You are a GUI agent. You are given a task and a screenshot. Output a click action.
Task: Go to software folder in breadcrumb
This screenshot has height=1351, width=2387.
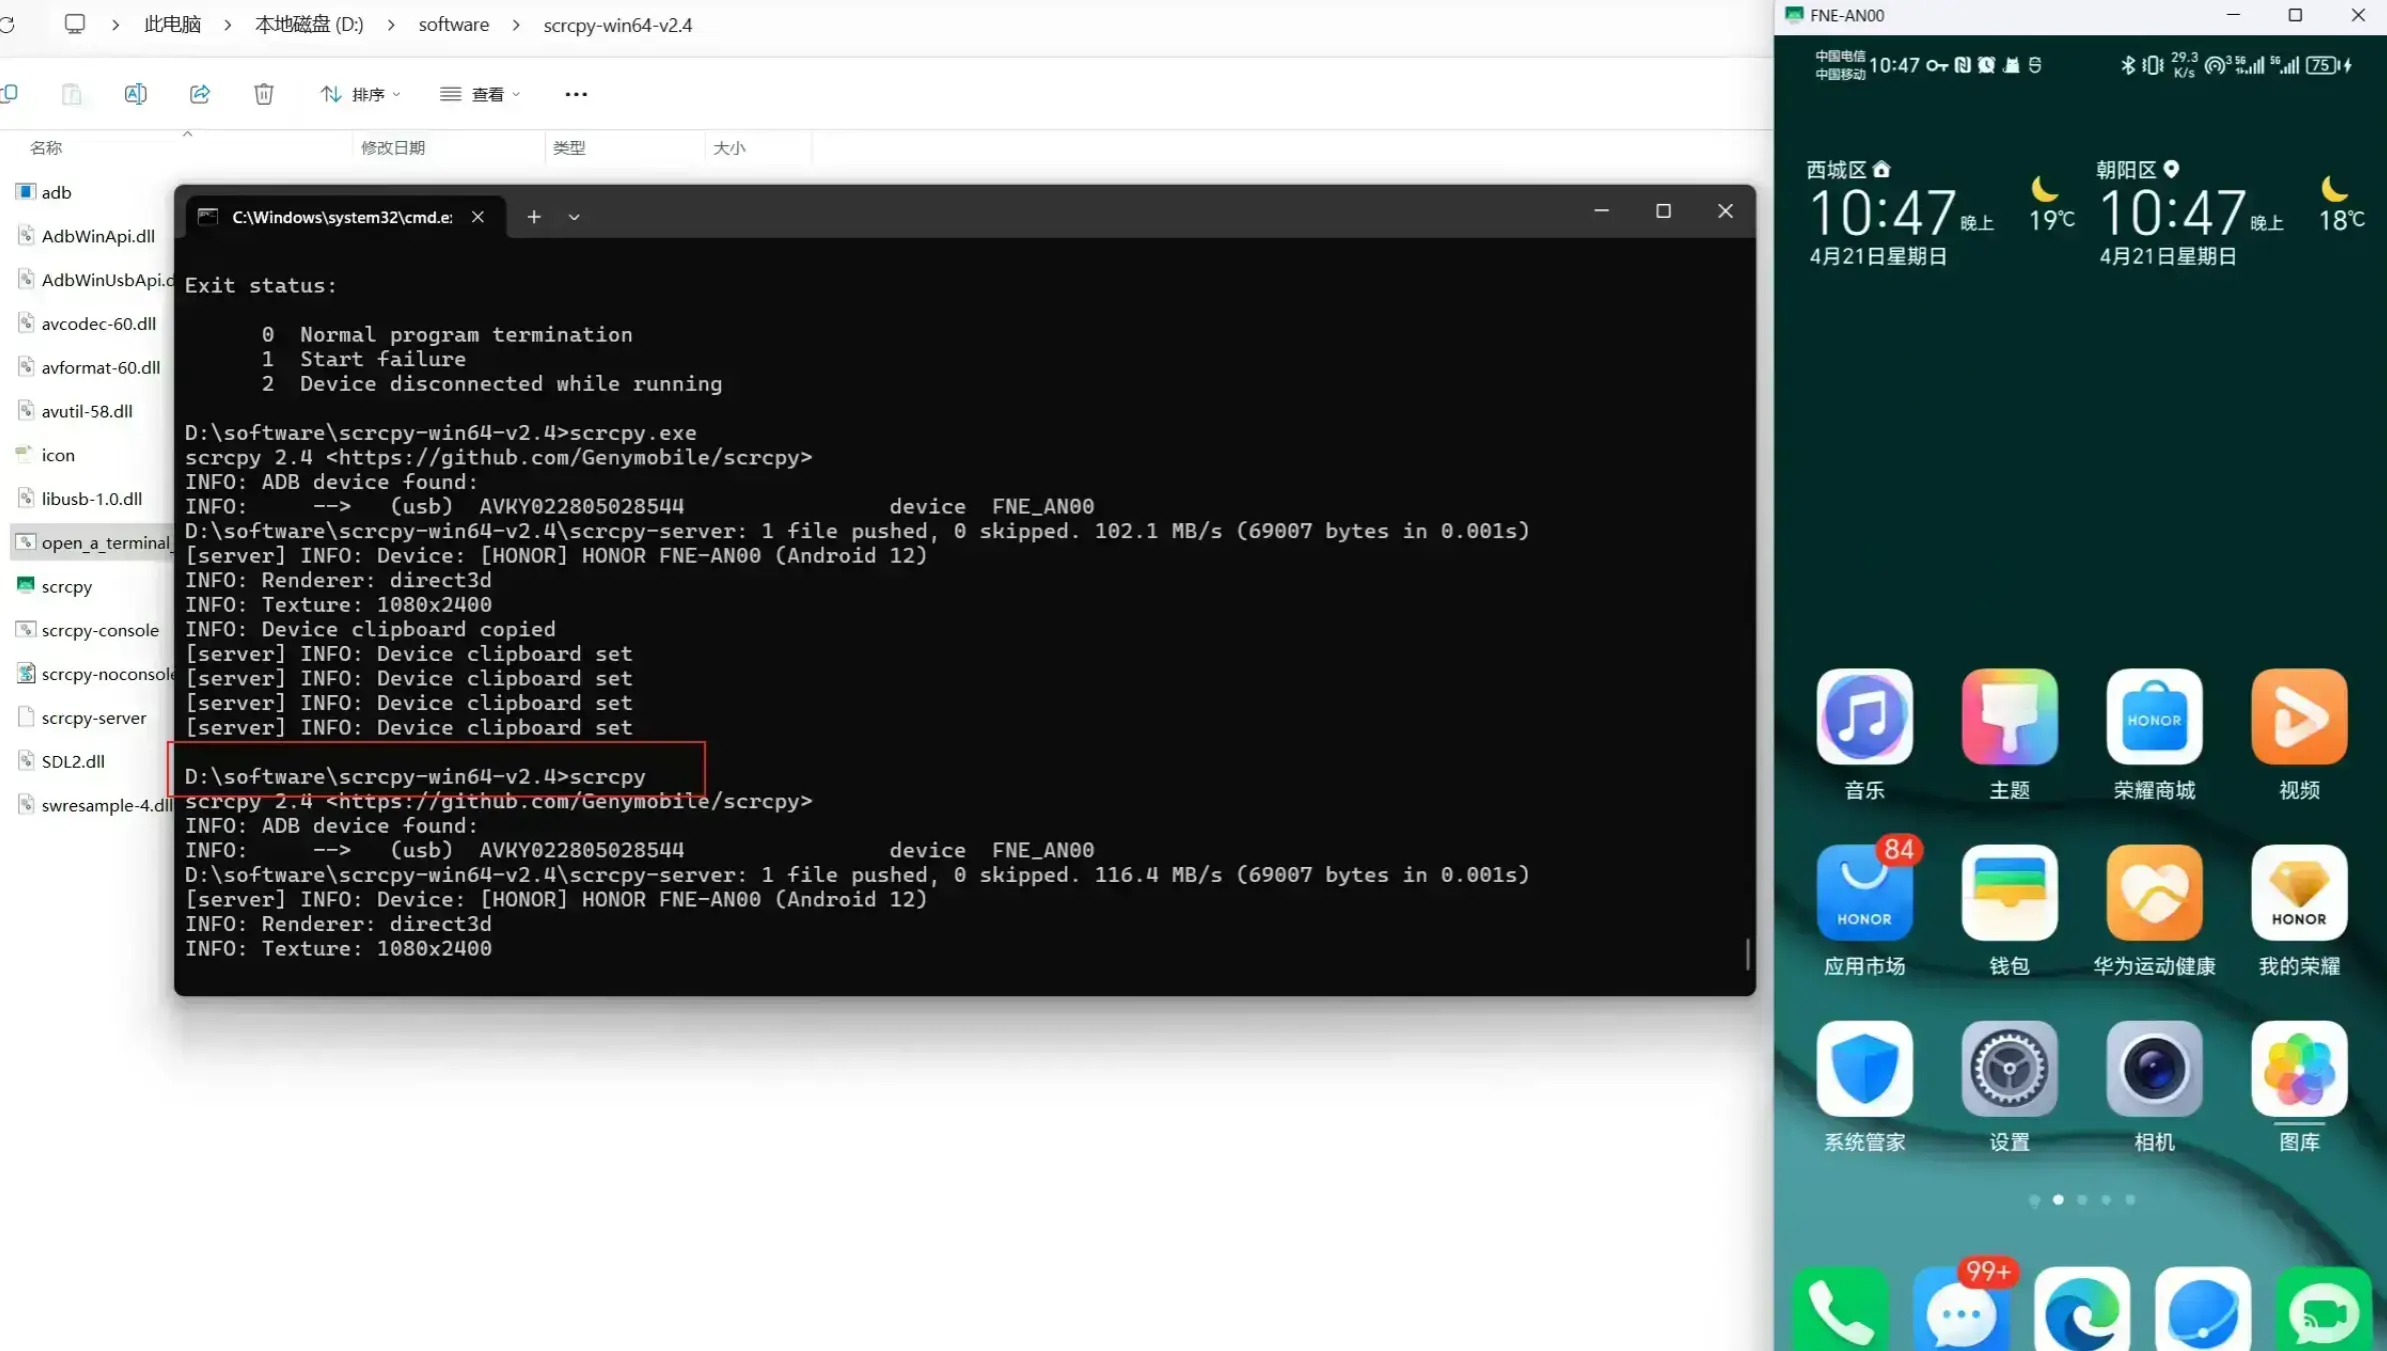pyautogui.click(x=454, y=24)
